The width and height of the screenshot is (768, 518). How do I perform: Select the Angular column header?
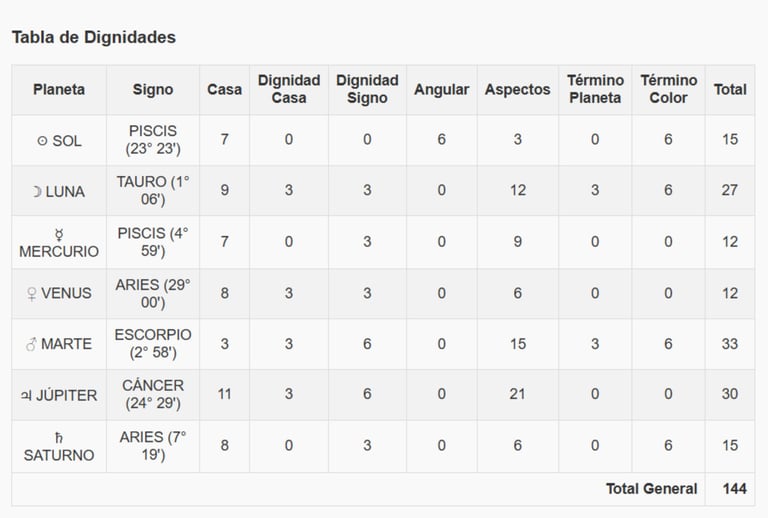(441, 89)
